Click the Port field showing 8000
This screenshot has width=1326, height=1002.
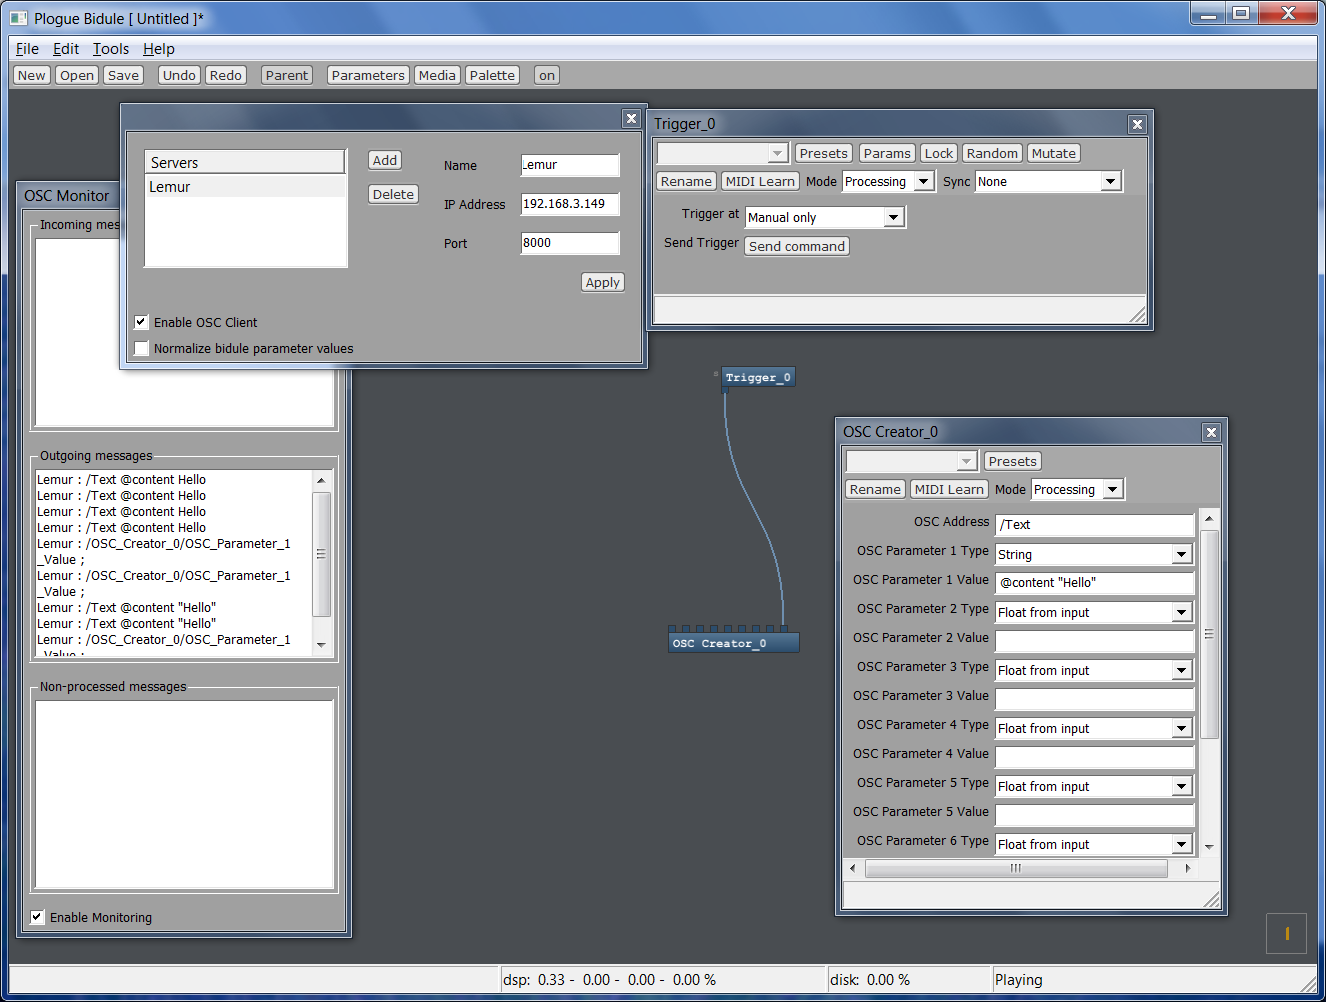[570, 243]
